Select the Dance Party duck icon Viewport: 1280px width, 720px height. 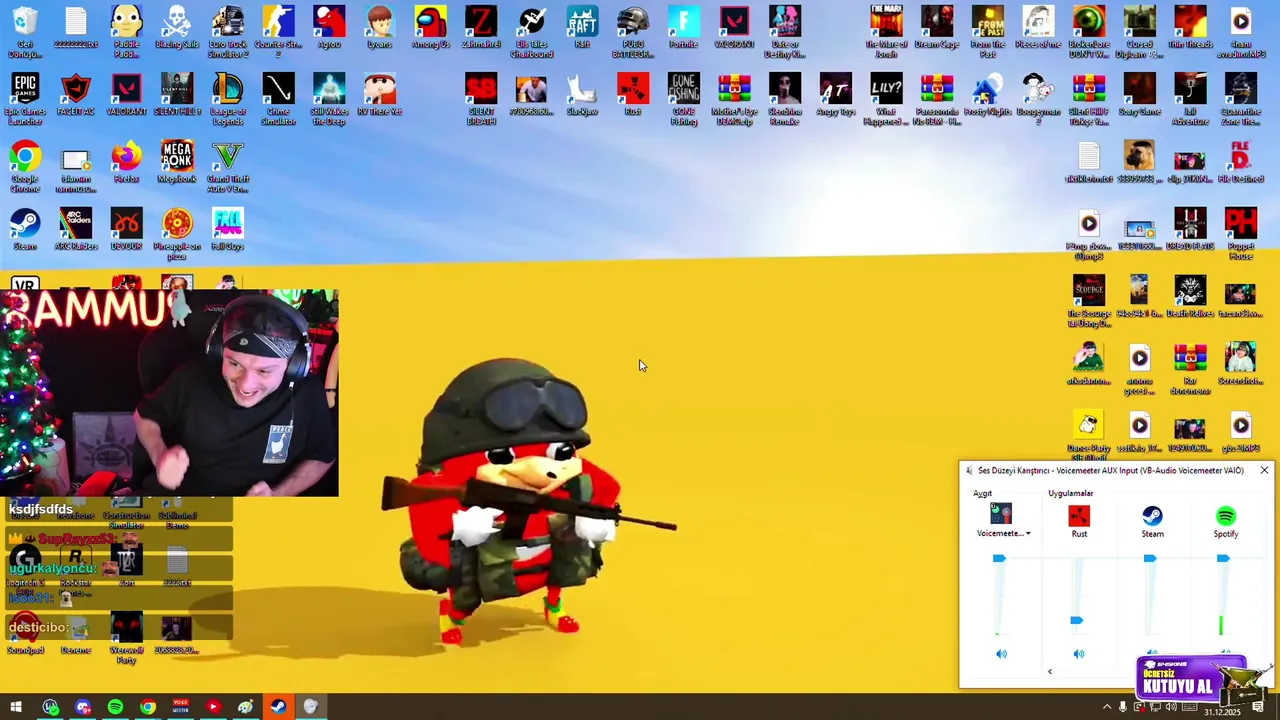[x=1089, y=436]
